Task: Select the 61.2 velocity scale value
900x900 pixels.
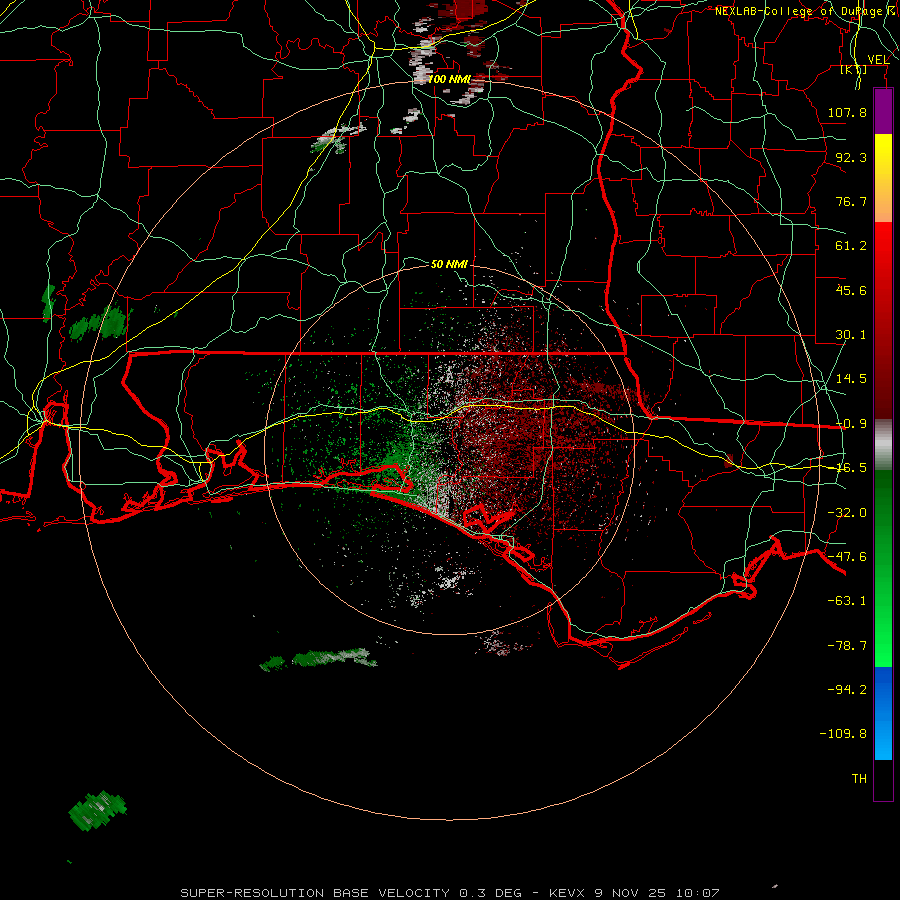Action: pos(851,246)
